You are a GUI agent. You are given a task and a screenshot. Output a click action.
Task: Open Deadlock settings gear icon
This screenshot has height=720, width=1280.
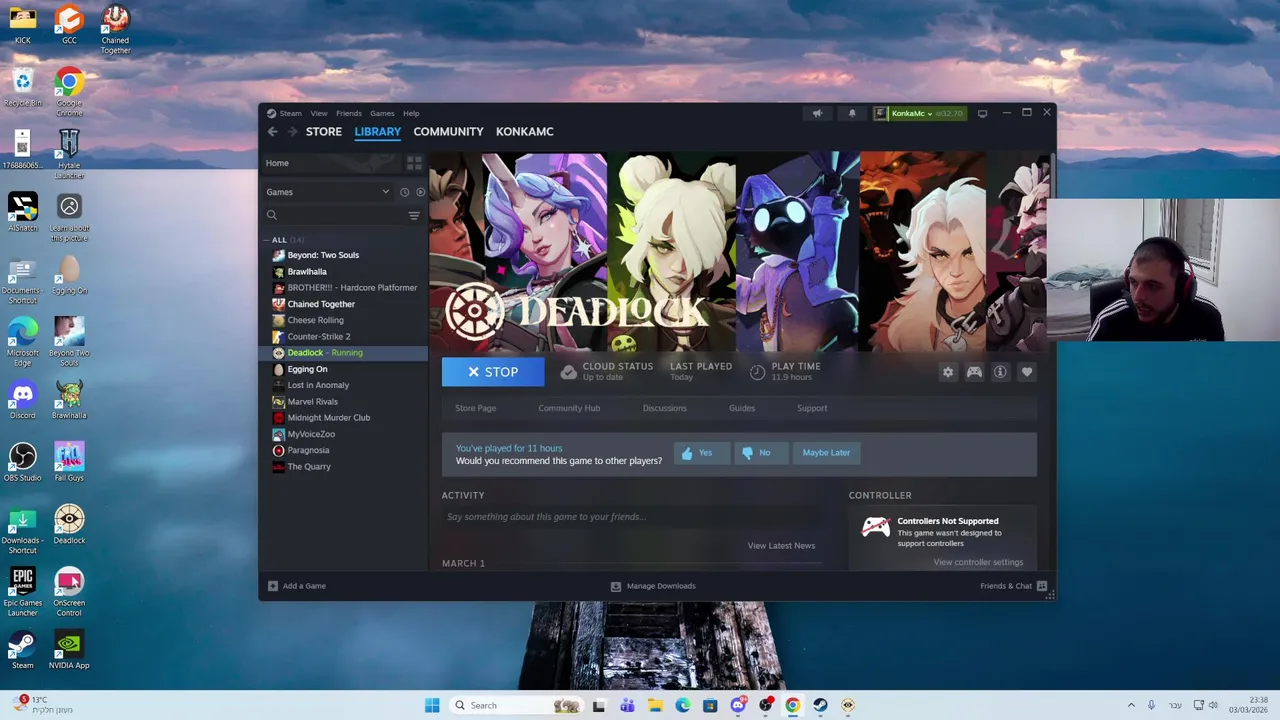coord(948,372)
